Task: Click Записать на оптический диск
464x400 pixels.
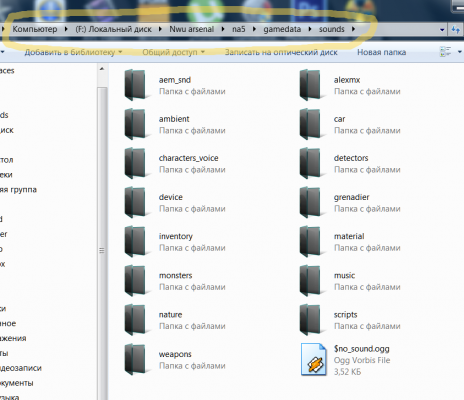Action: [x=281, y=52]
